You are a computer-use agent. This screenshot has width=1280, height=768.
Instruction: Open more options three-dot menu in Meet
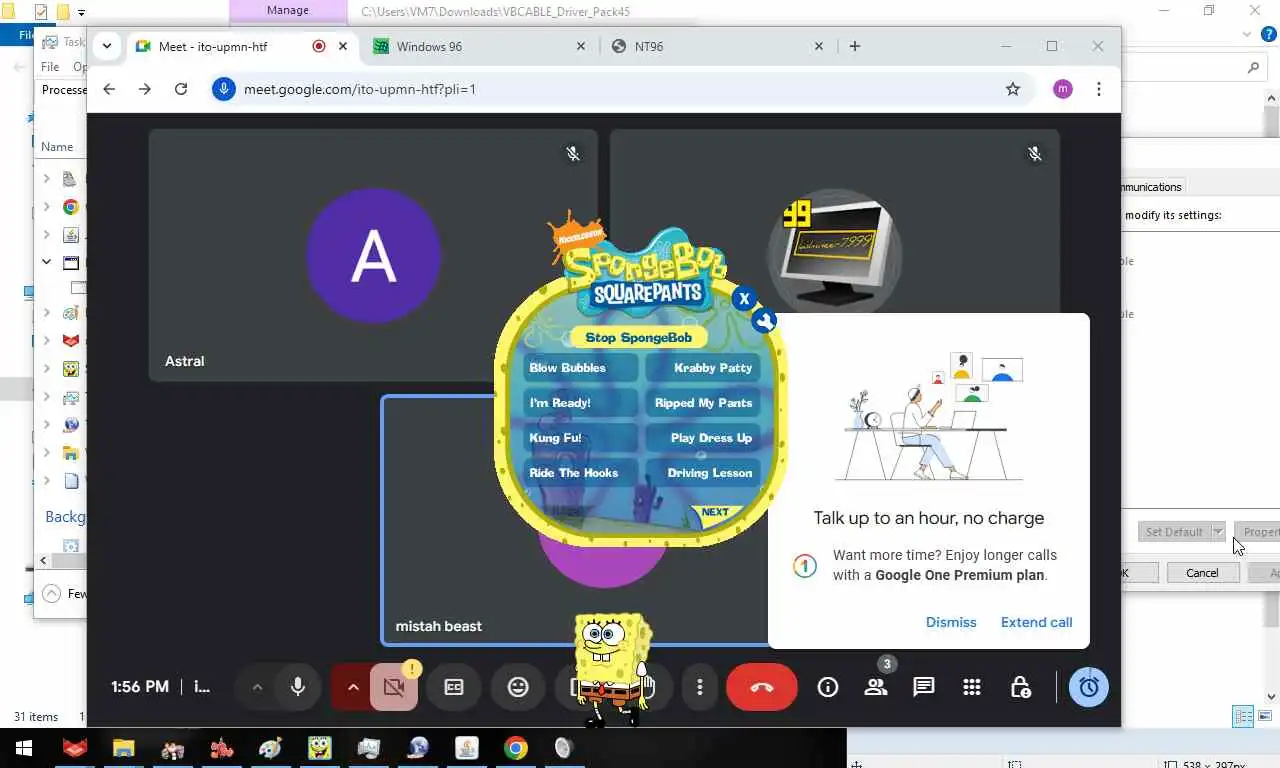(700, 687)
